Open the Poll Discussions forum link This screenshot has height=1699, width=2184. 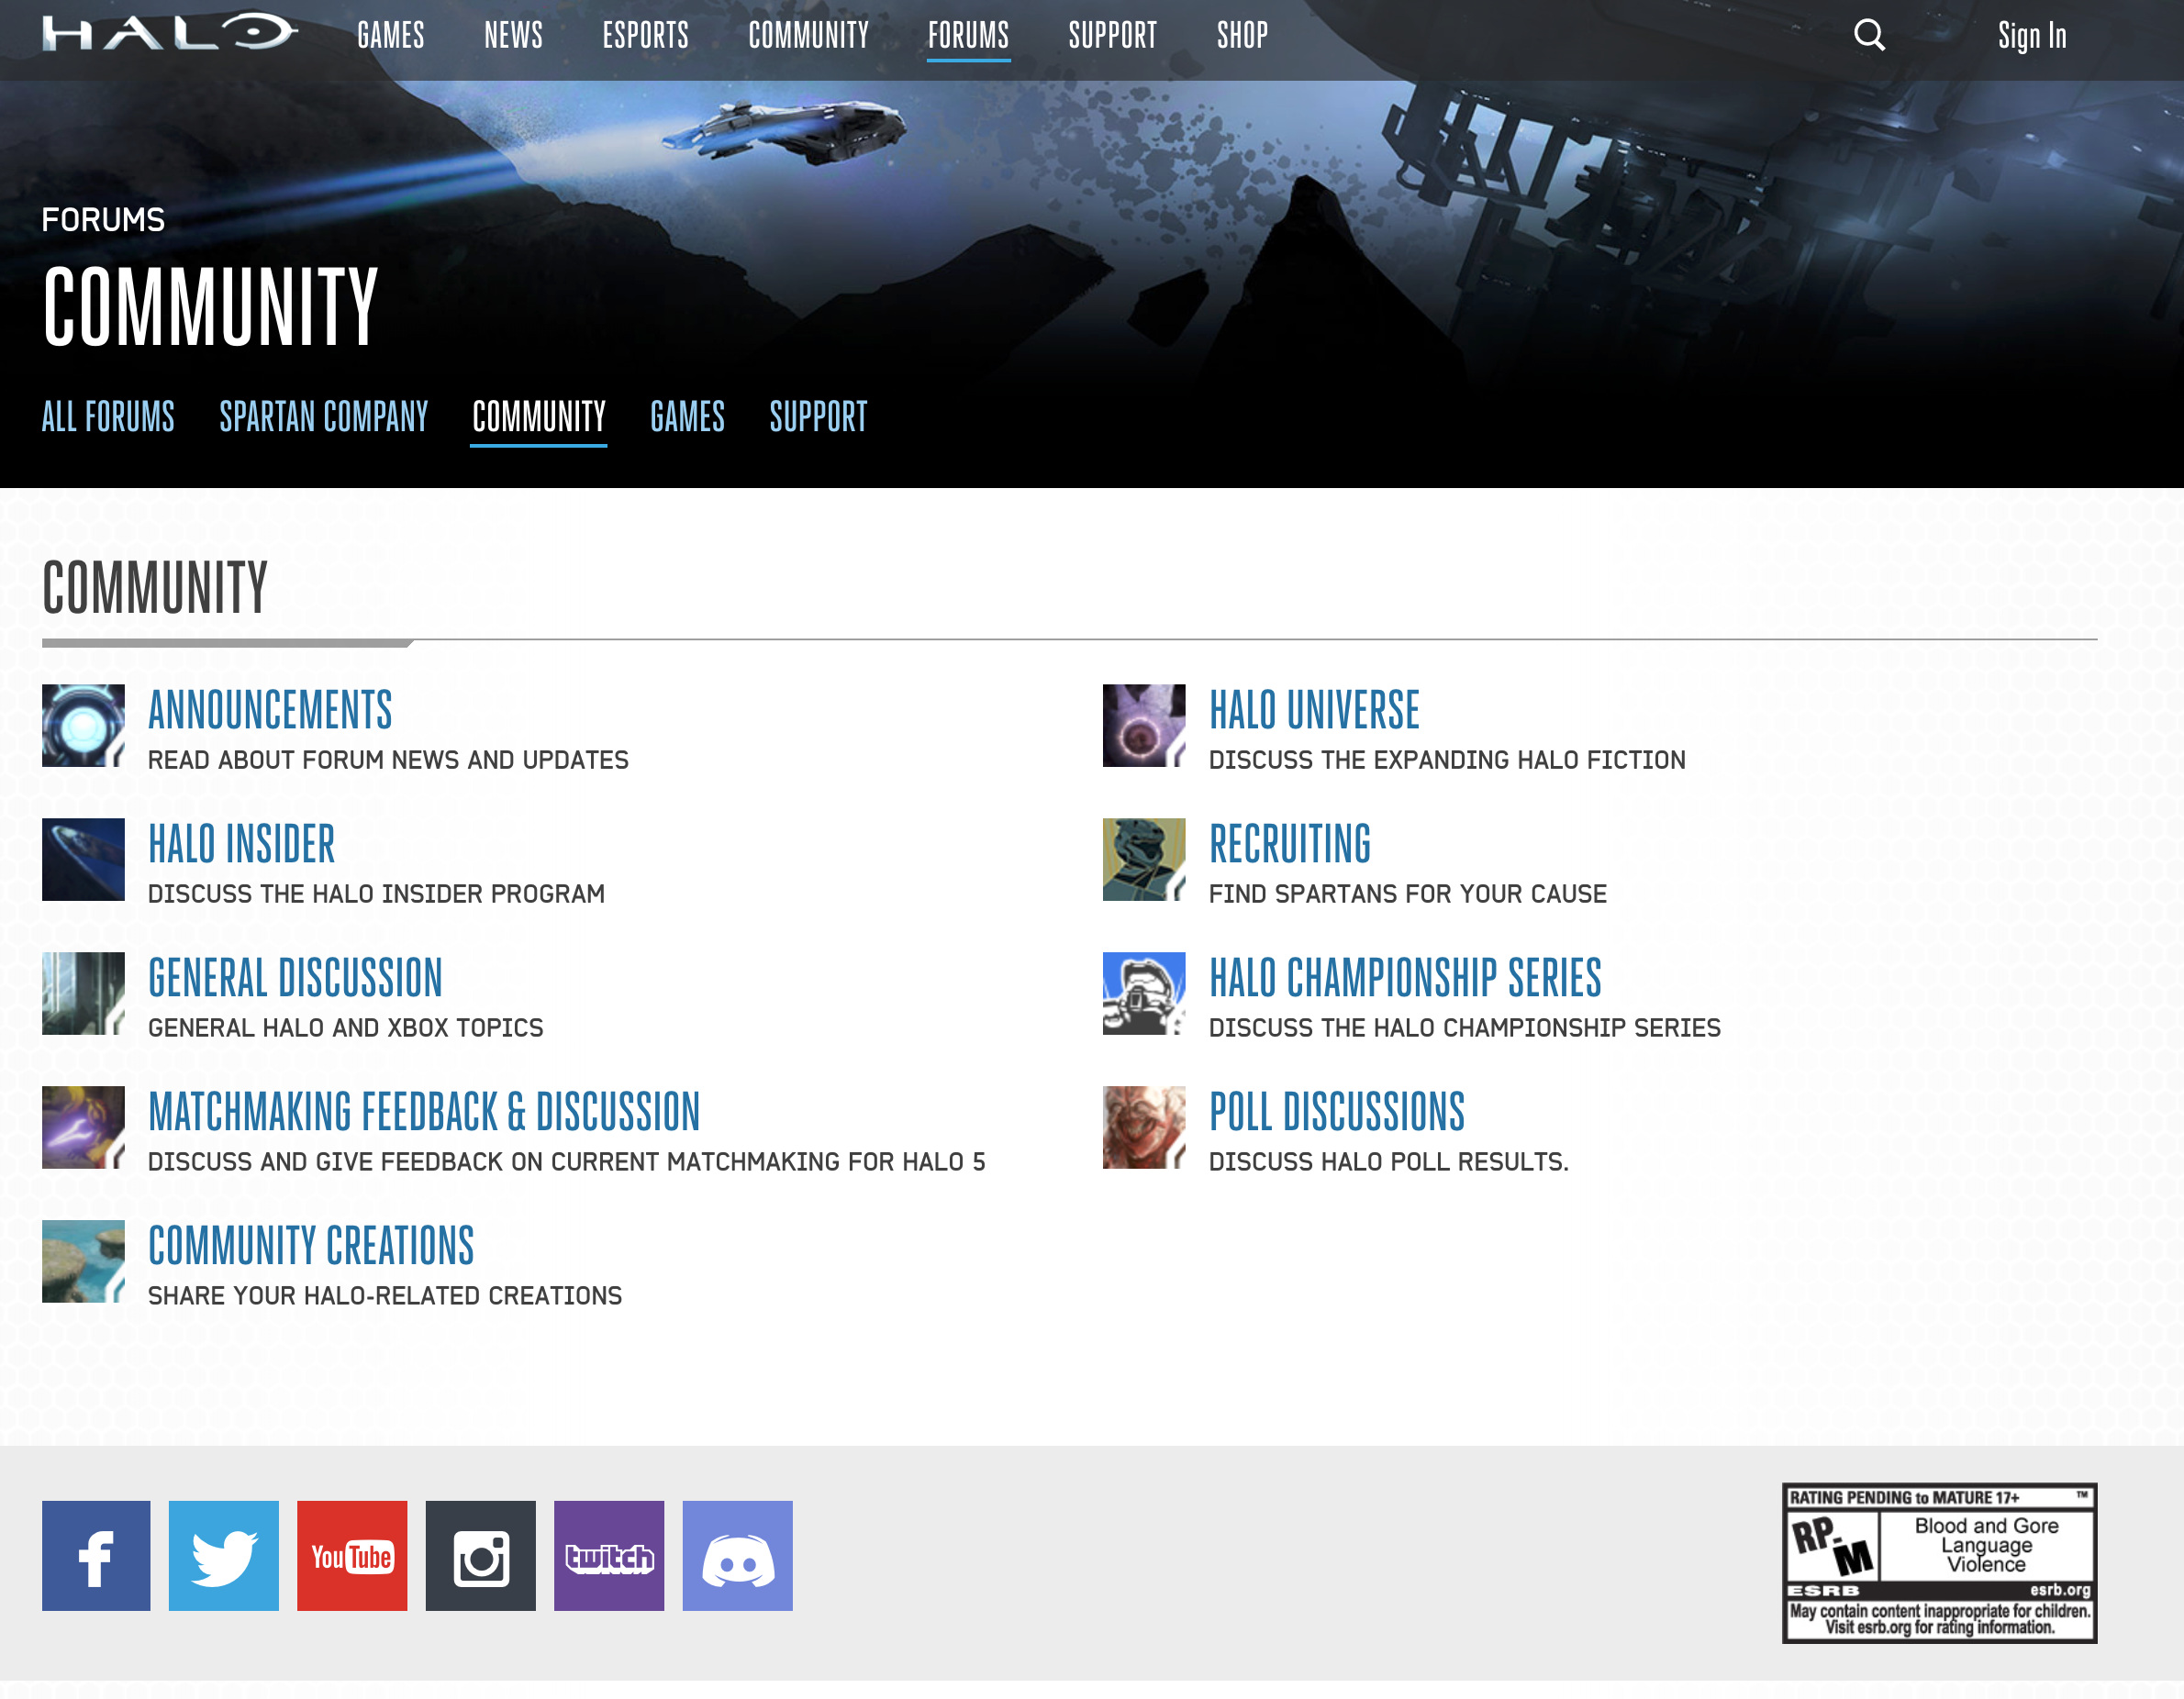1337,1112
